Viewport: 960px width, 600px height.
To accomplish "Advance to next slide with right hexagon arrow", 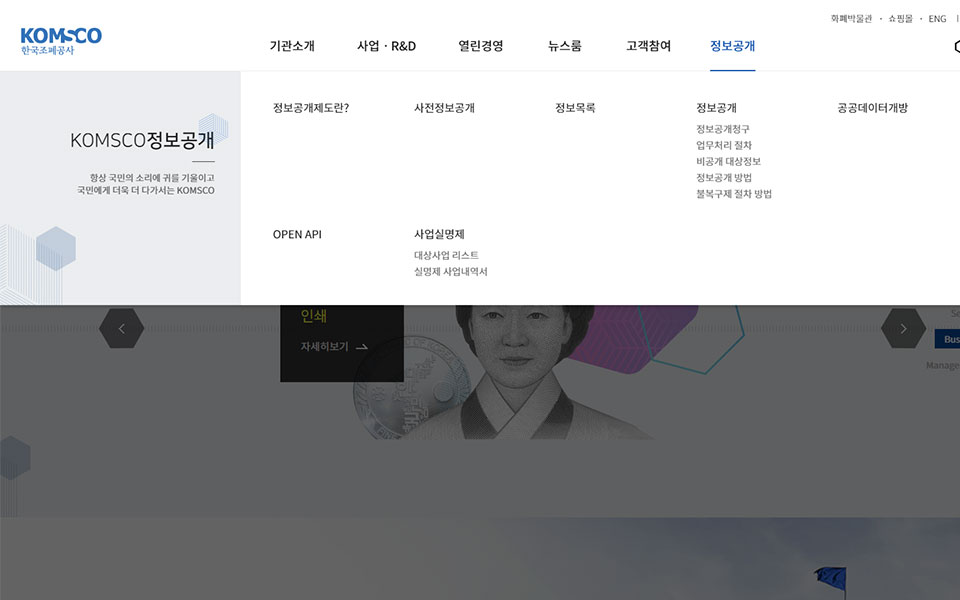I will point(903,328).
